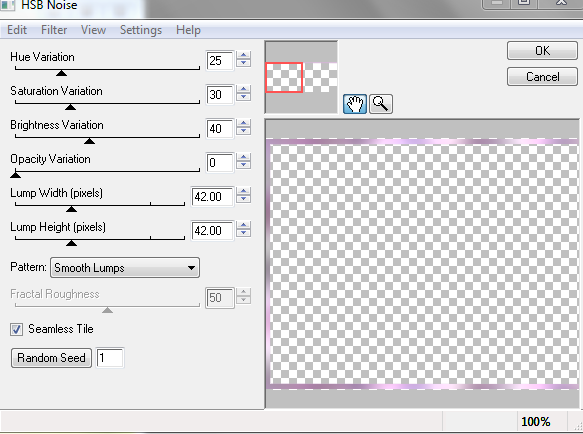Image resolution: width=583 pixels, height=434 pixels.
Task: Click the Saturation Variation value field
Action: coord(220,94)
